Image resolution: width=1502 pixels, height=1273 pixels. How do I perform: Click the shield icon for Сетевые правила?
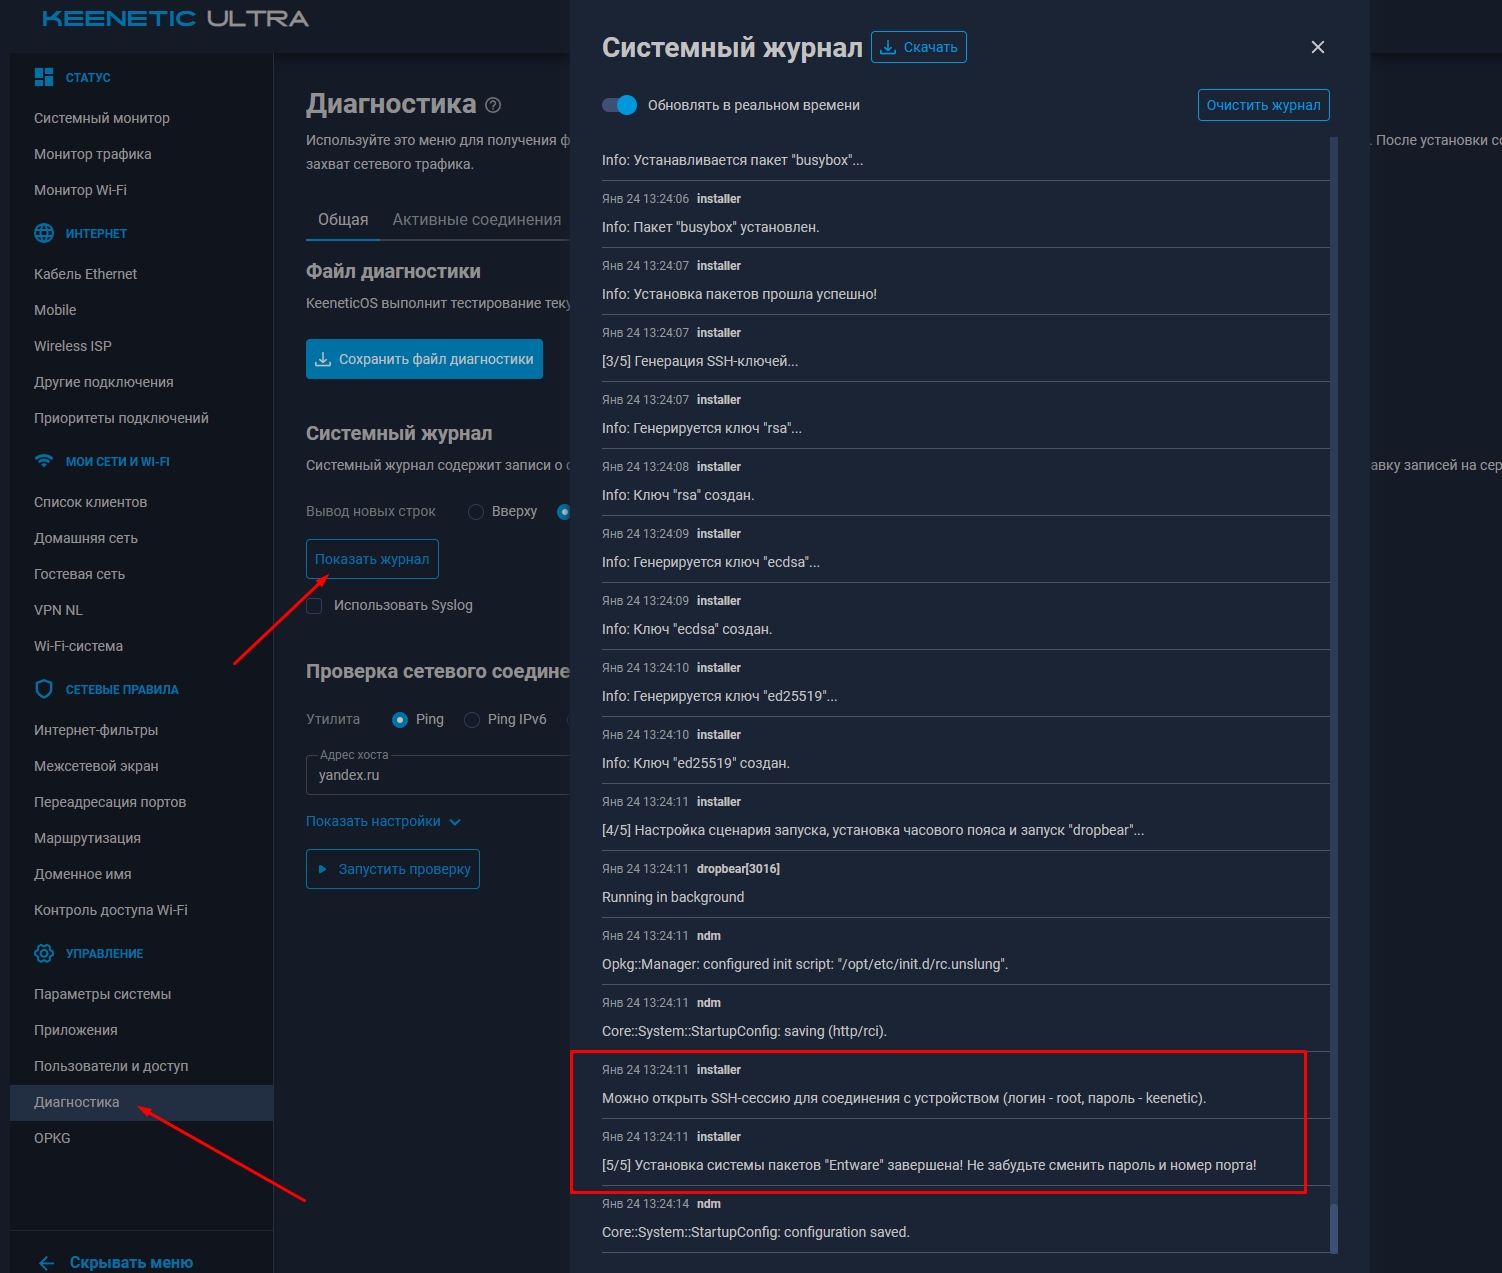pos(43,688)
